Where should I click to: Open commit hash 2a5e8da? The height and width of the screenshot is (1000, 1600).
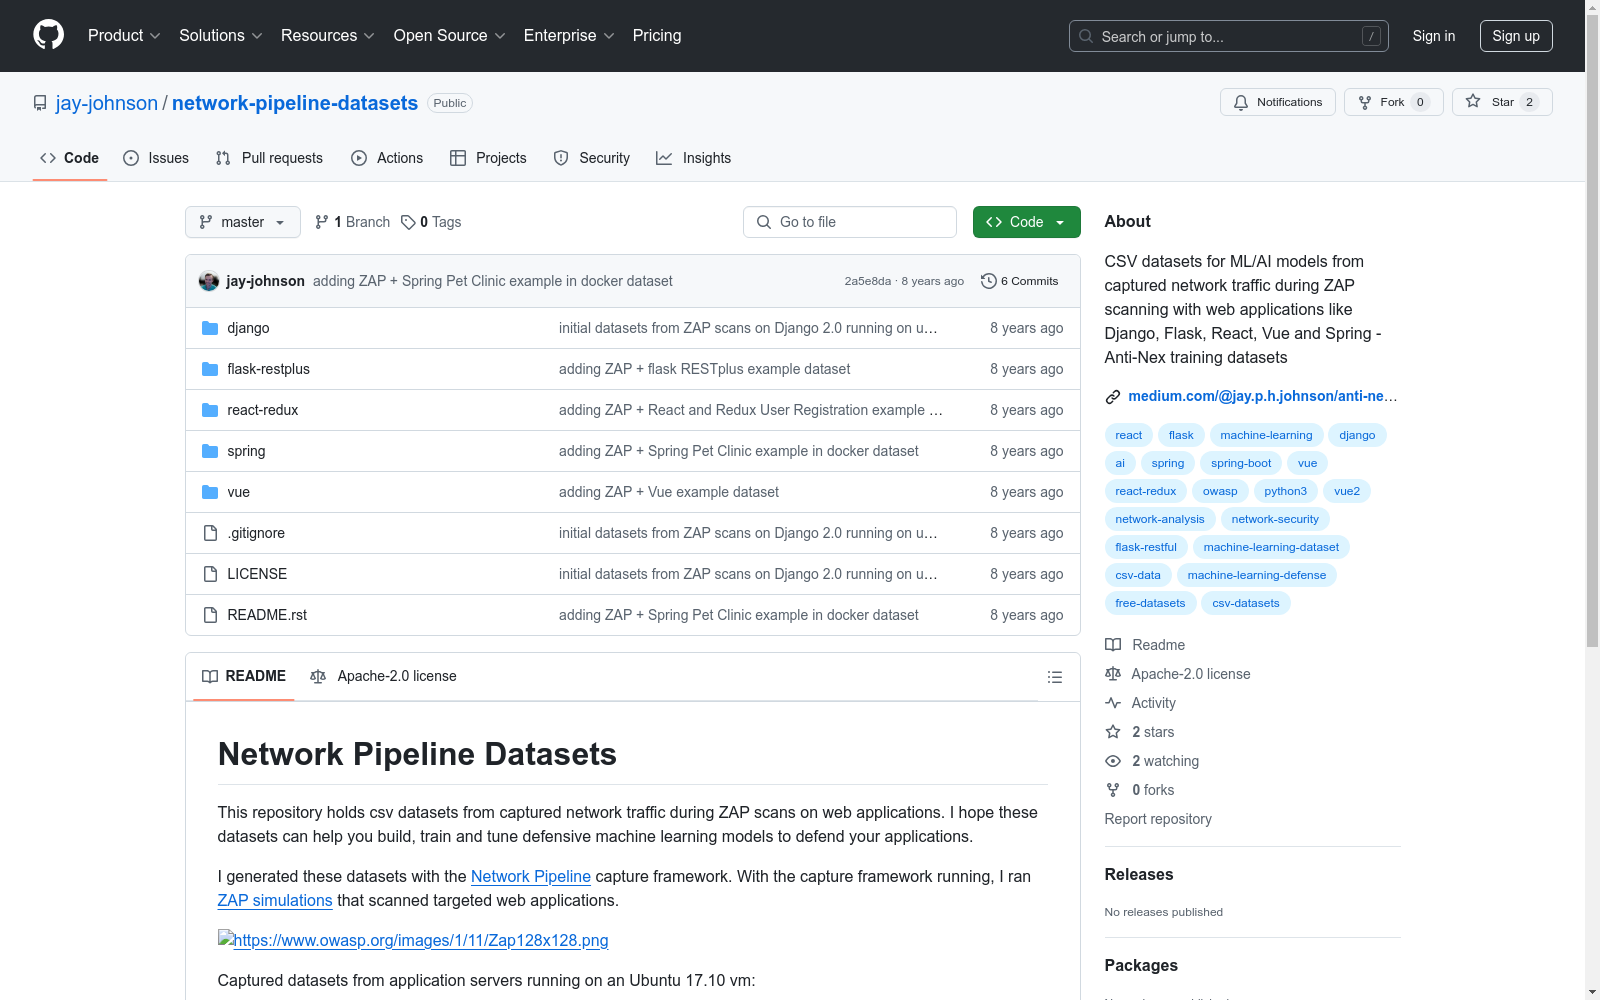coord(867,281)
